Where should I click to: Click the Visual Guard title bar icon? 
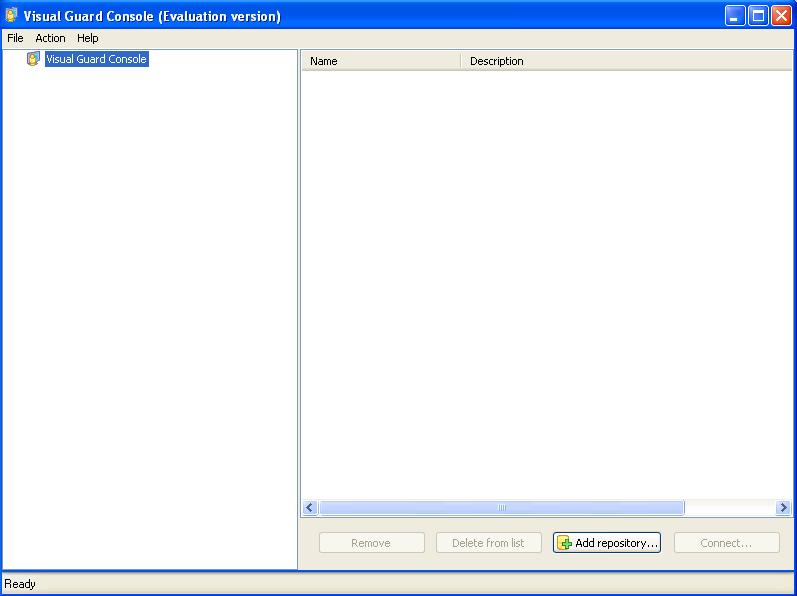(x=12, y=16)
